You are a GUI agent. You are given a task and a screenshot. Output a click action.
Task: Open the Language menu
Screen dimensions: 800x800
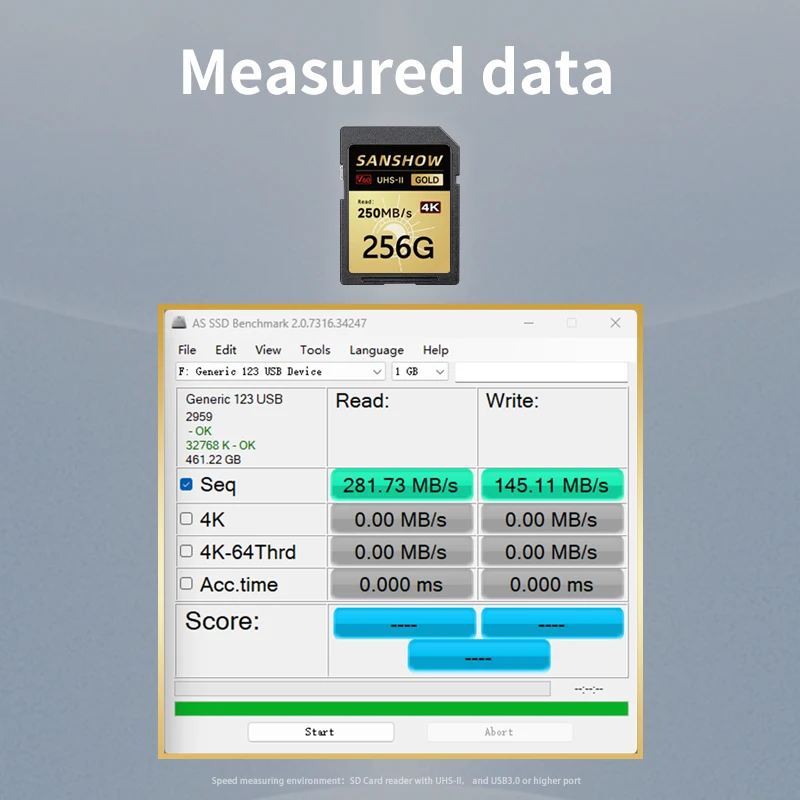[376, 350]
